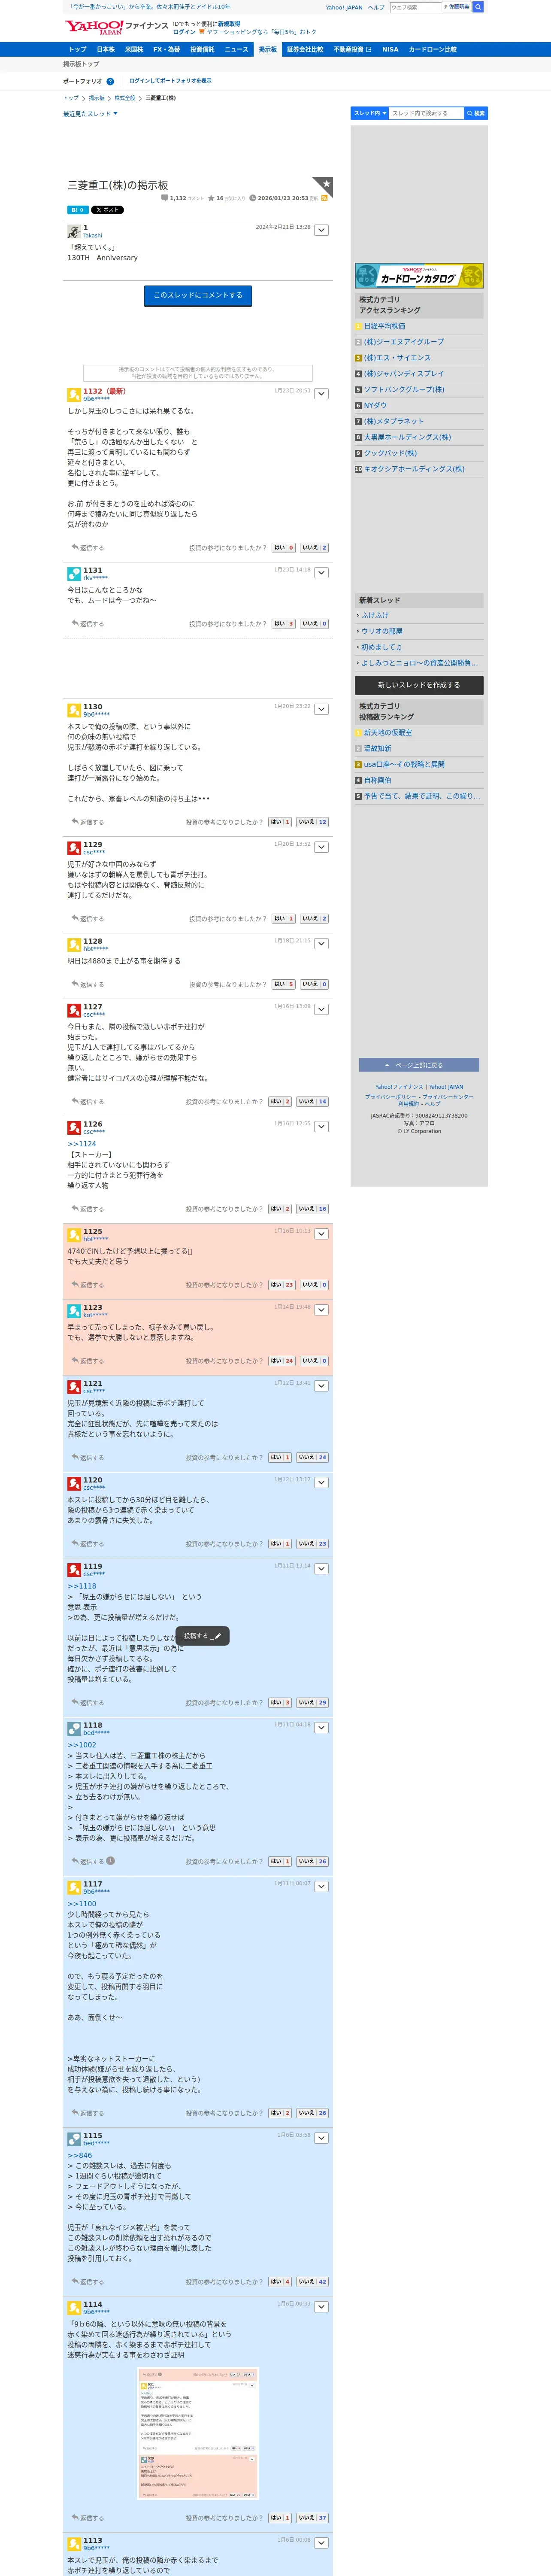
Task: Open options chevron on post 1
Action: [x=321, y=230]
